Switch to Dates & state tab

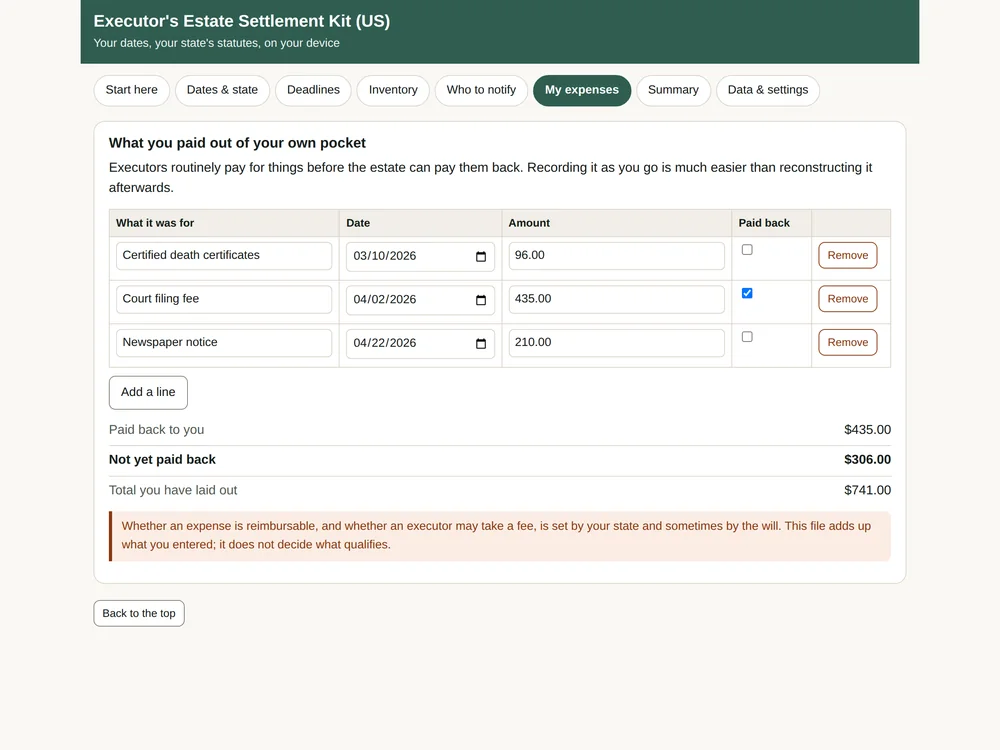click(222, 90)
